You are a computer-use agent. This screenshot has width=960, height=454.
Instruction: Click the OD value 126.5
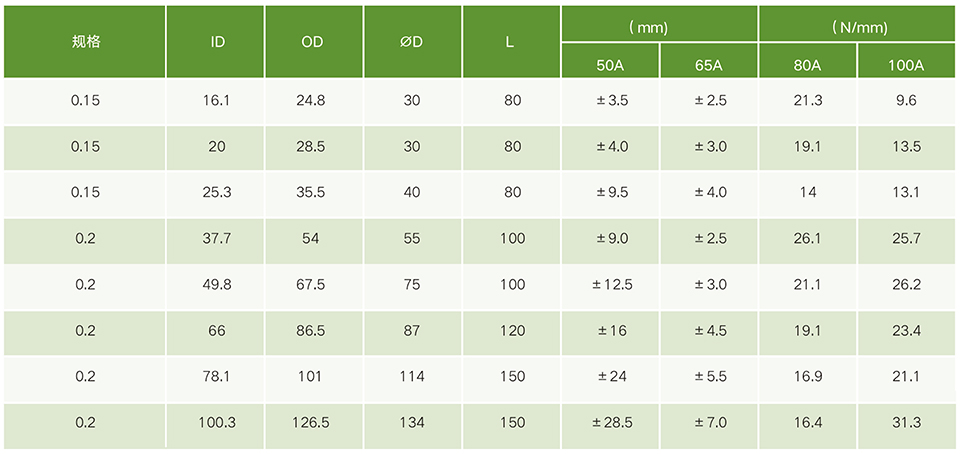pos(314,423)
